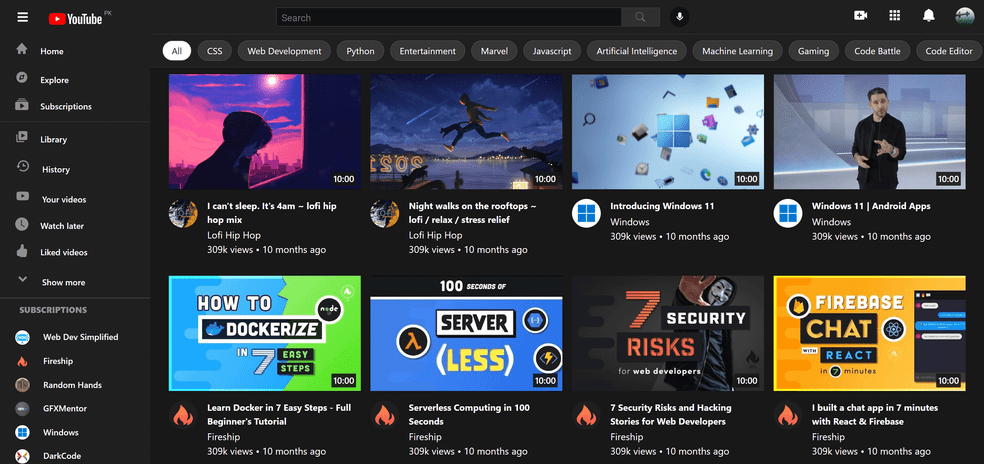Click the Your videos icon
Image resolution: width=984 pixels, height=464 pixels.
(x=23, y=197)
